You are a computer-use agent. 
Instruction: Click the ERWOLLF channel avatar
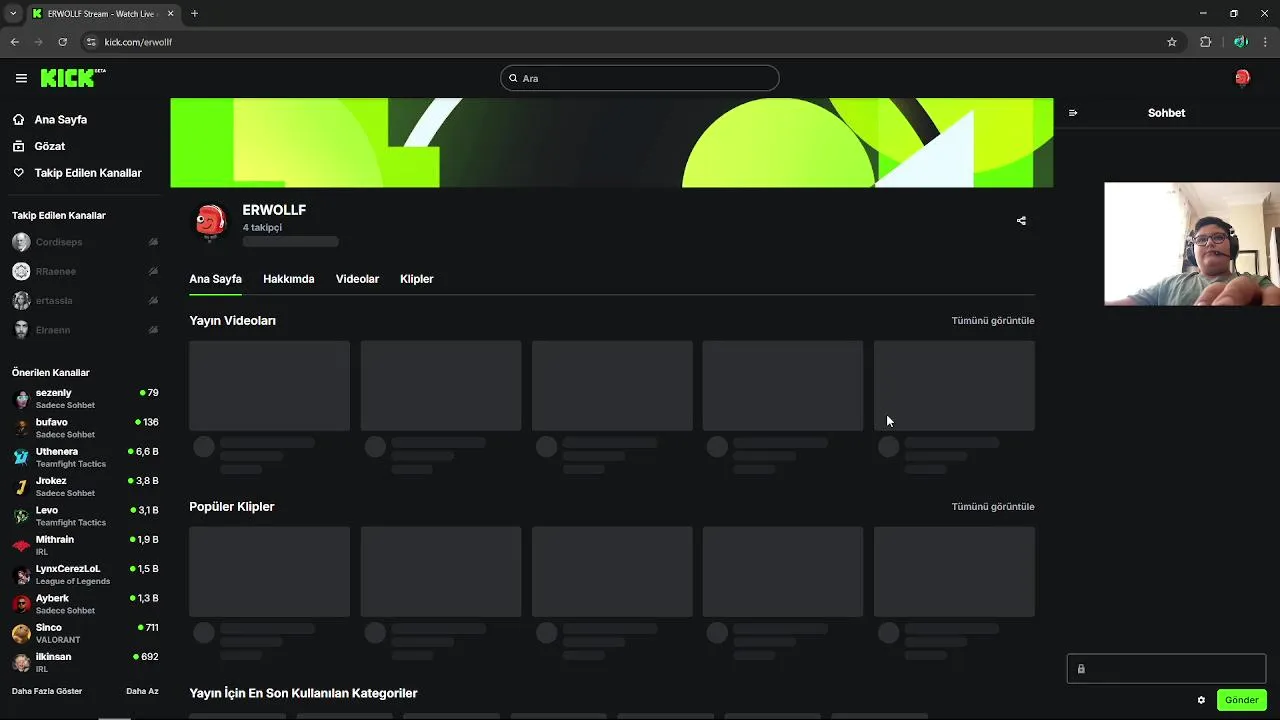tap(210, 221)
